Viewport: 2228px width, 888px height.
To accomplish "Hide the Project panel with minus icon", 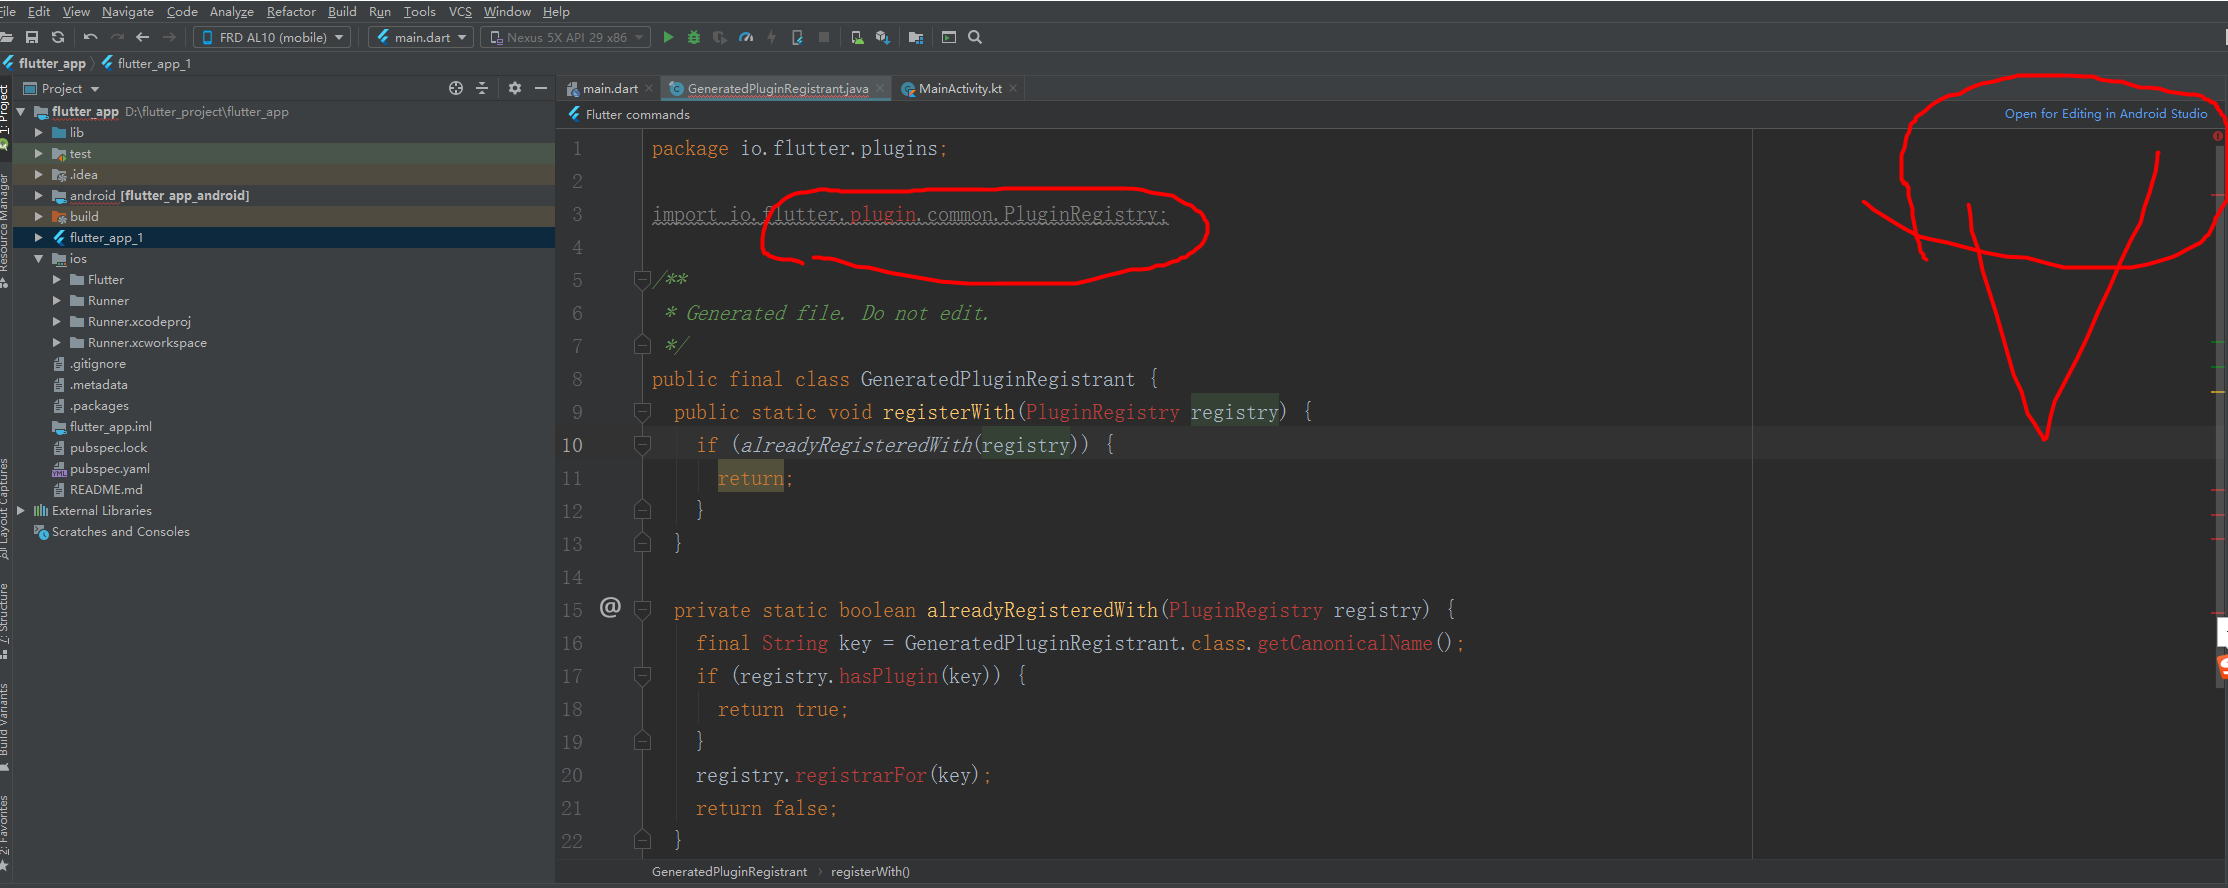I will point(541,88).
